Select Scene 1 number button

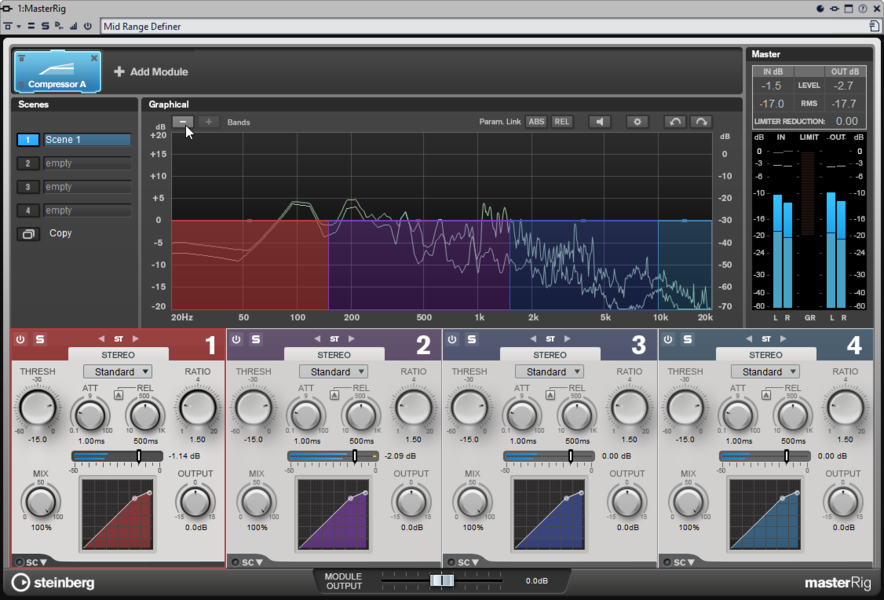click(28, 140)
